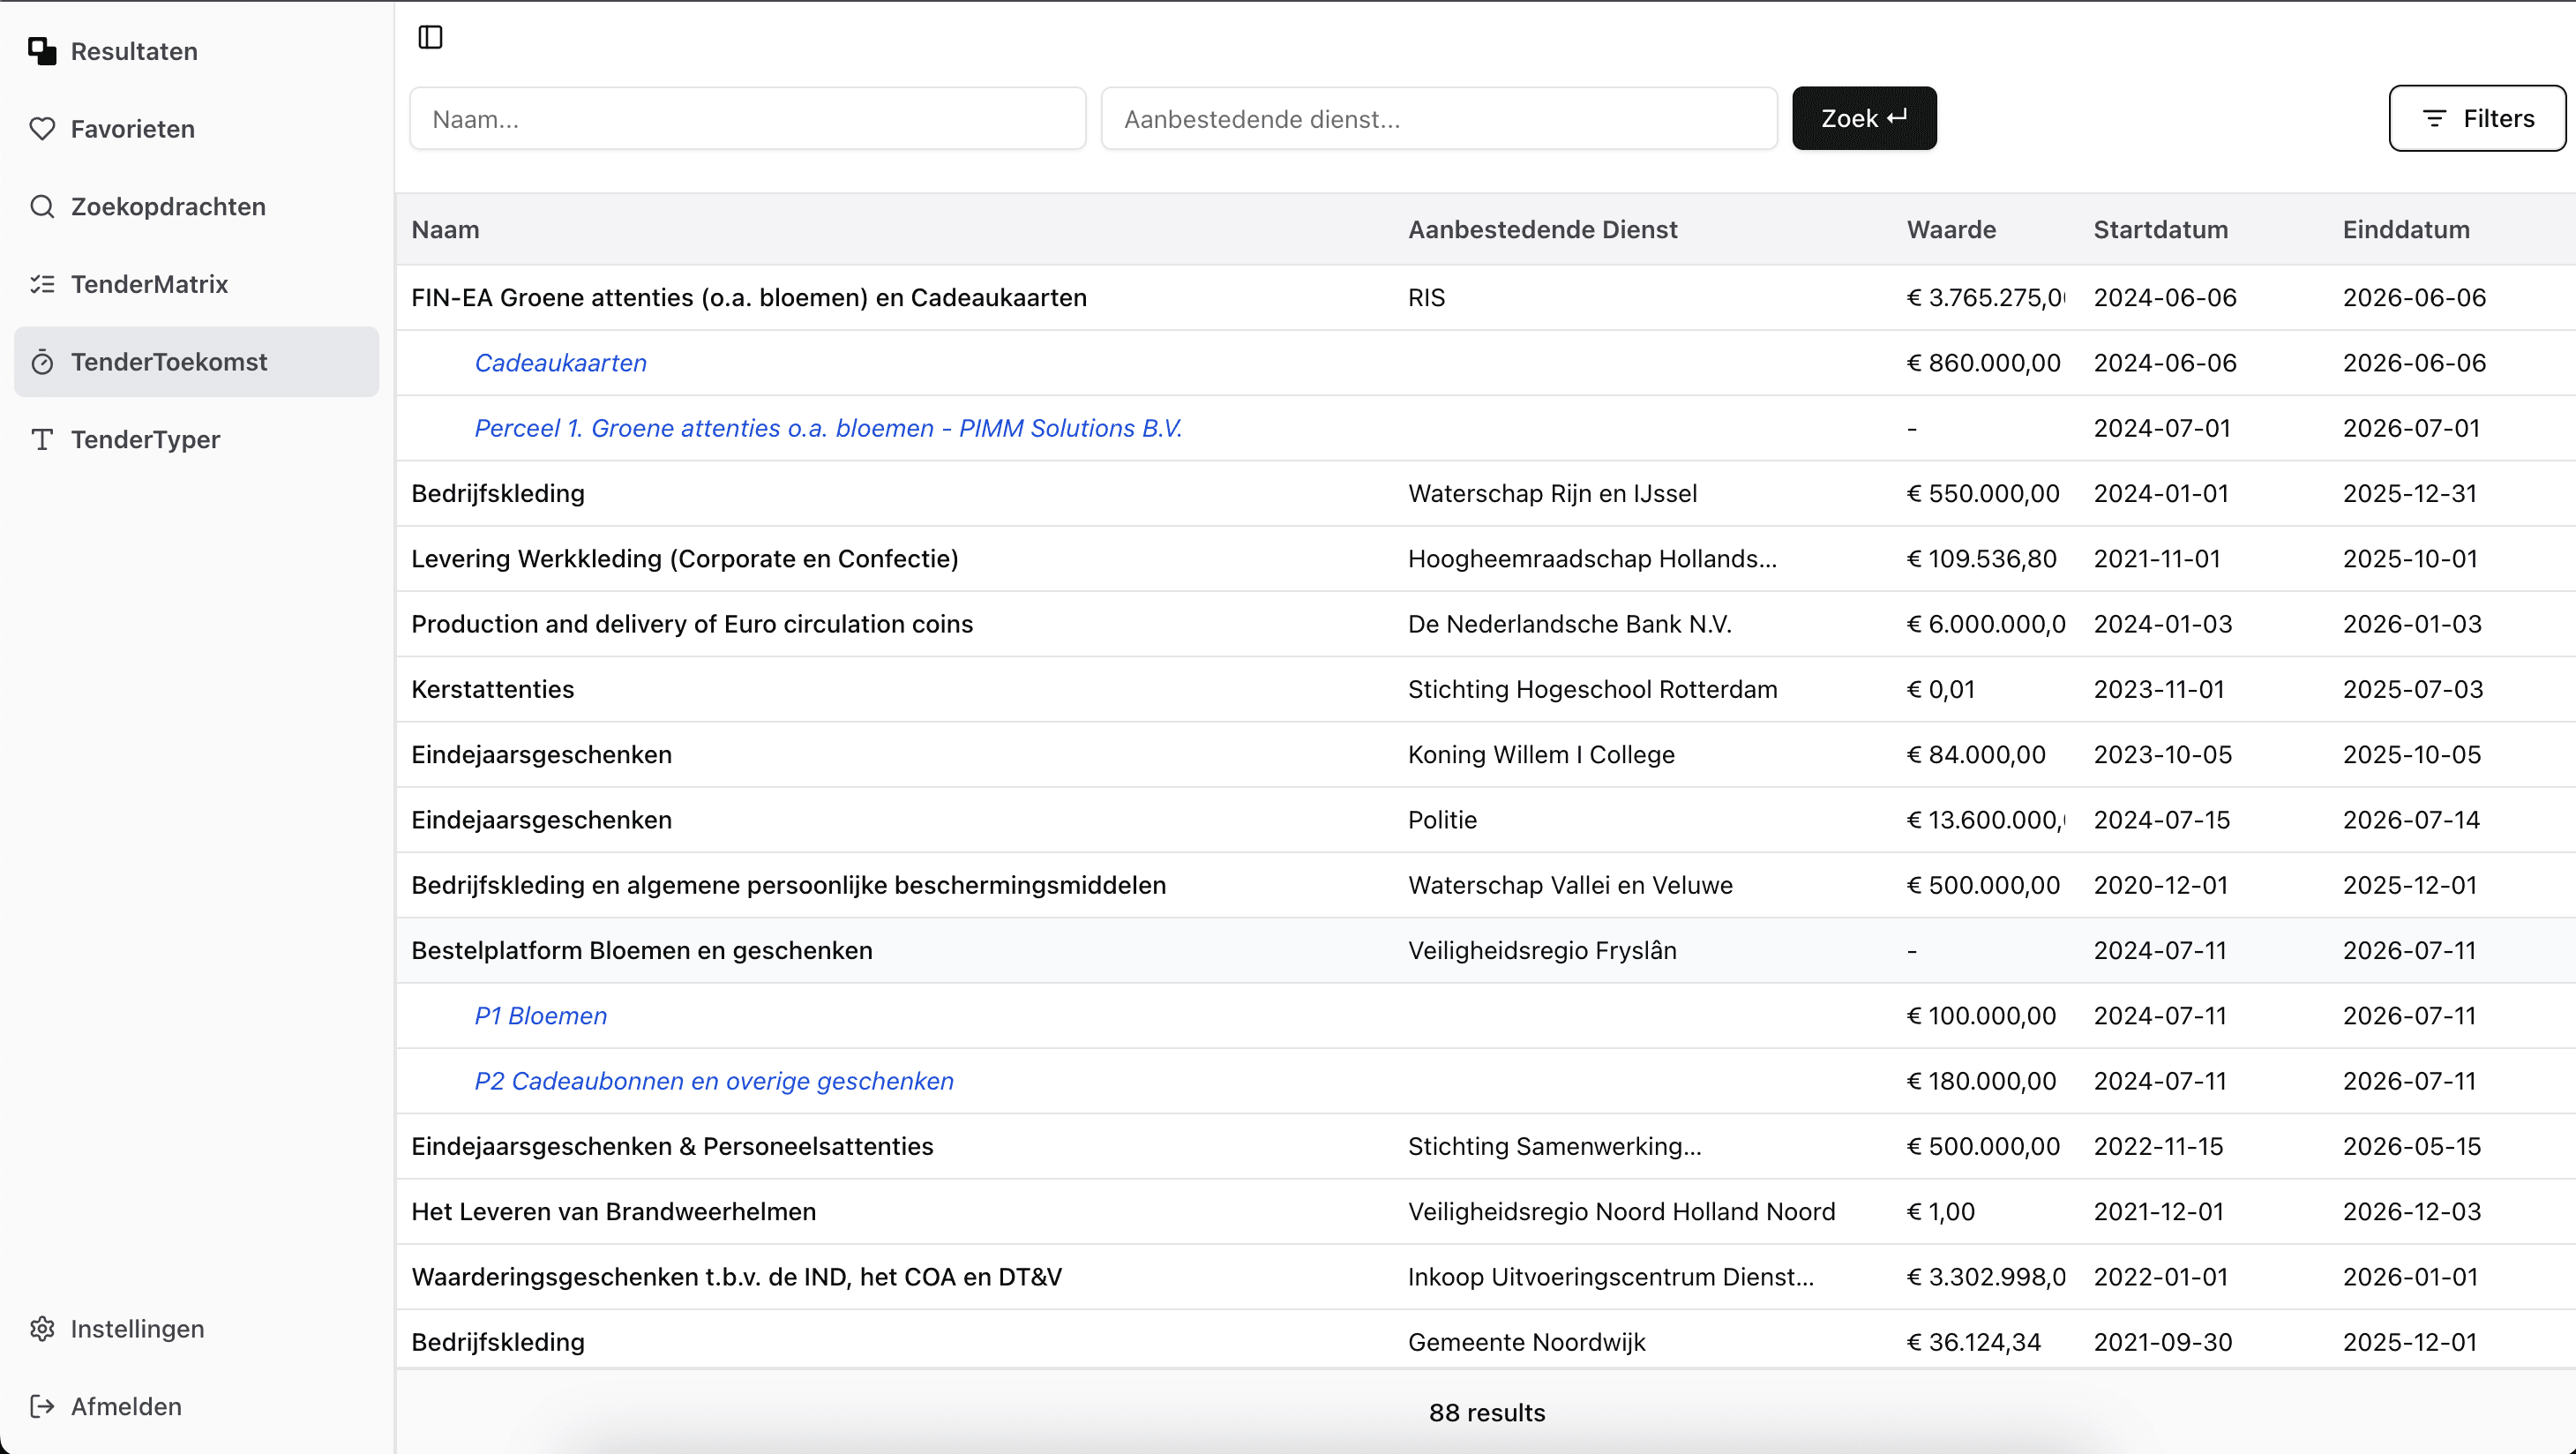Viewport: 2576px width, 1454px height.
Task: Open the Perceel 1 Groene attenties link
Action: pos(828,427)
